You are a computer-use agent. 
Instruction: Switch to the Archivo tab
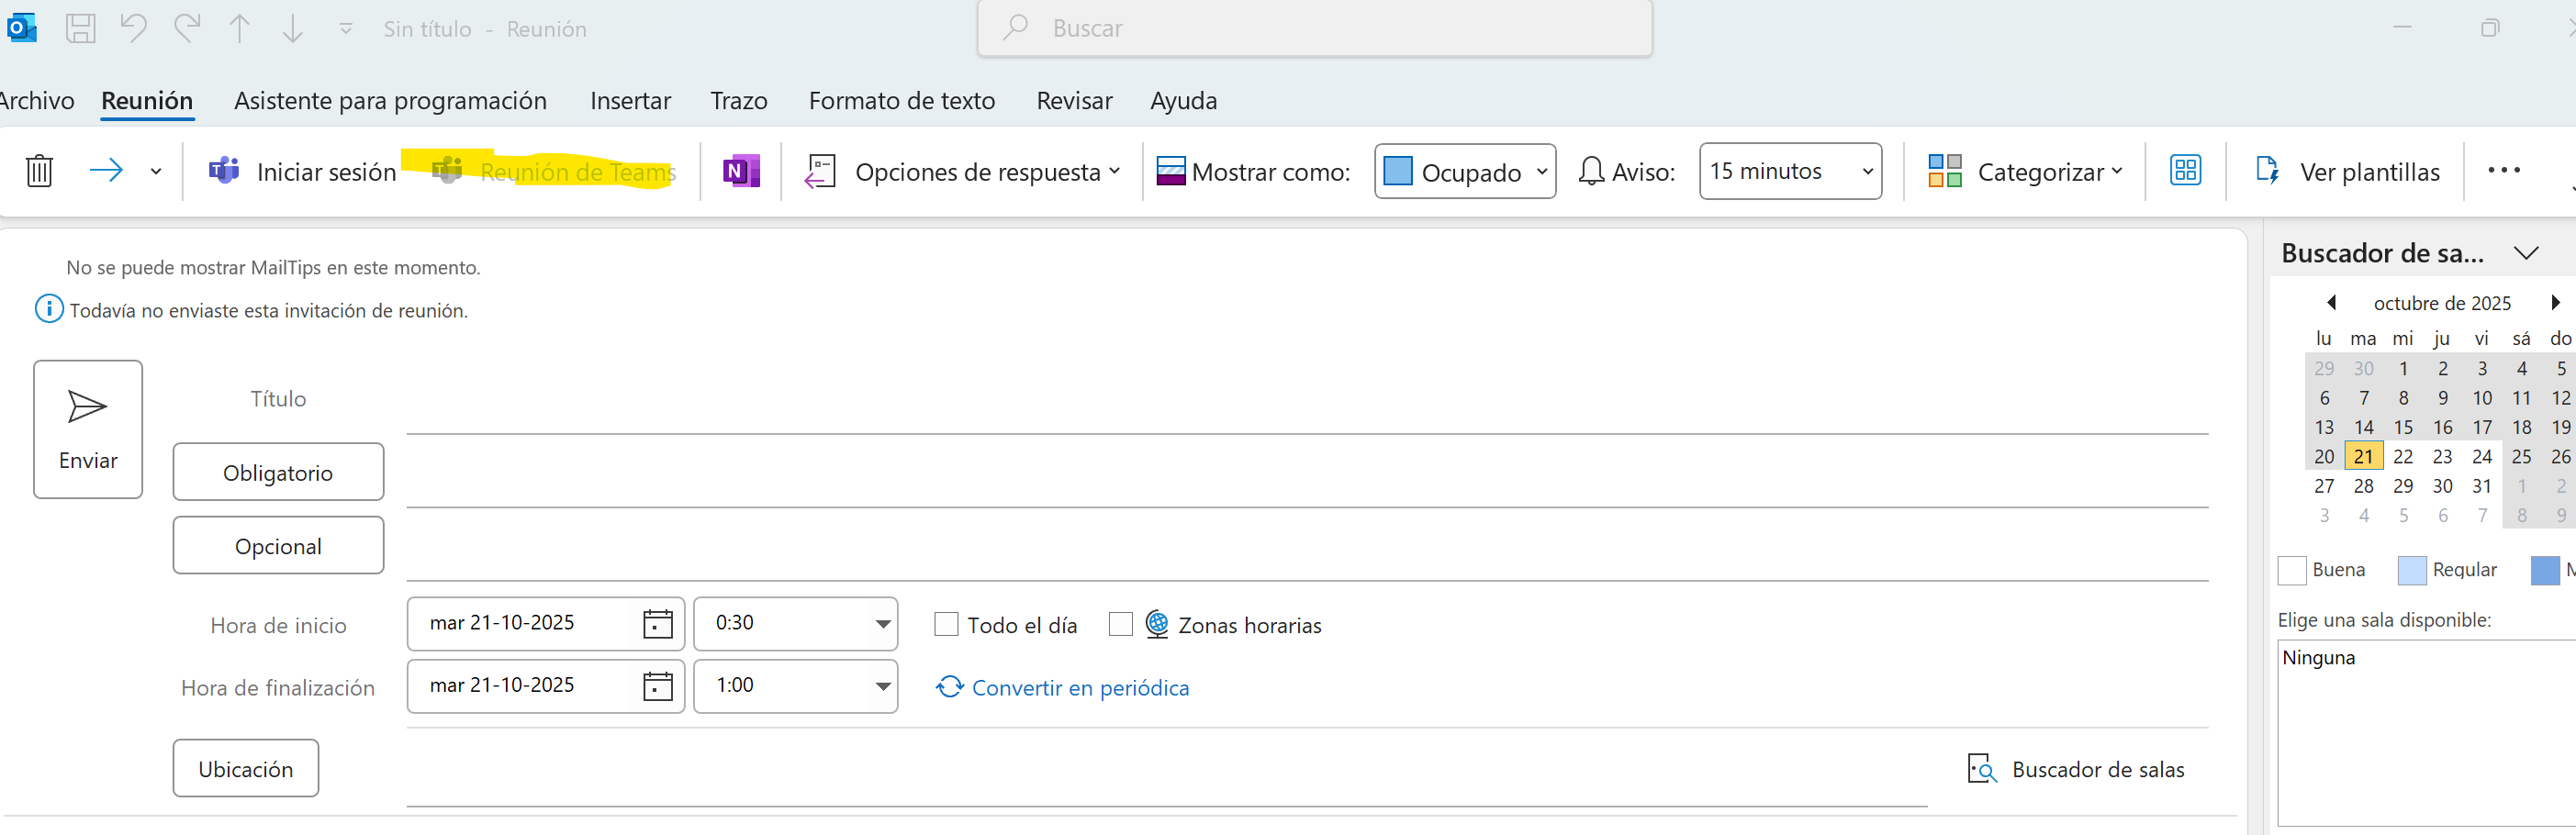pos(36,100)
